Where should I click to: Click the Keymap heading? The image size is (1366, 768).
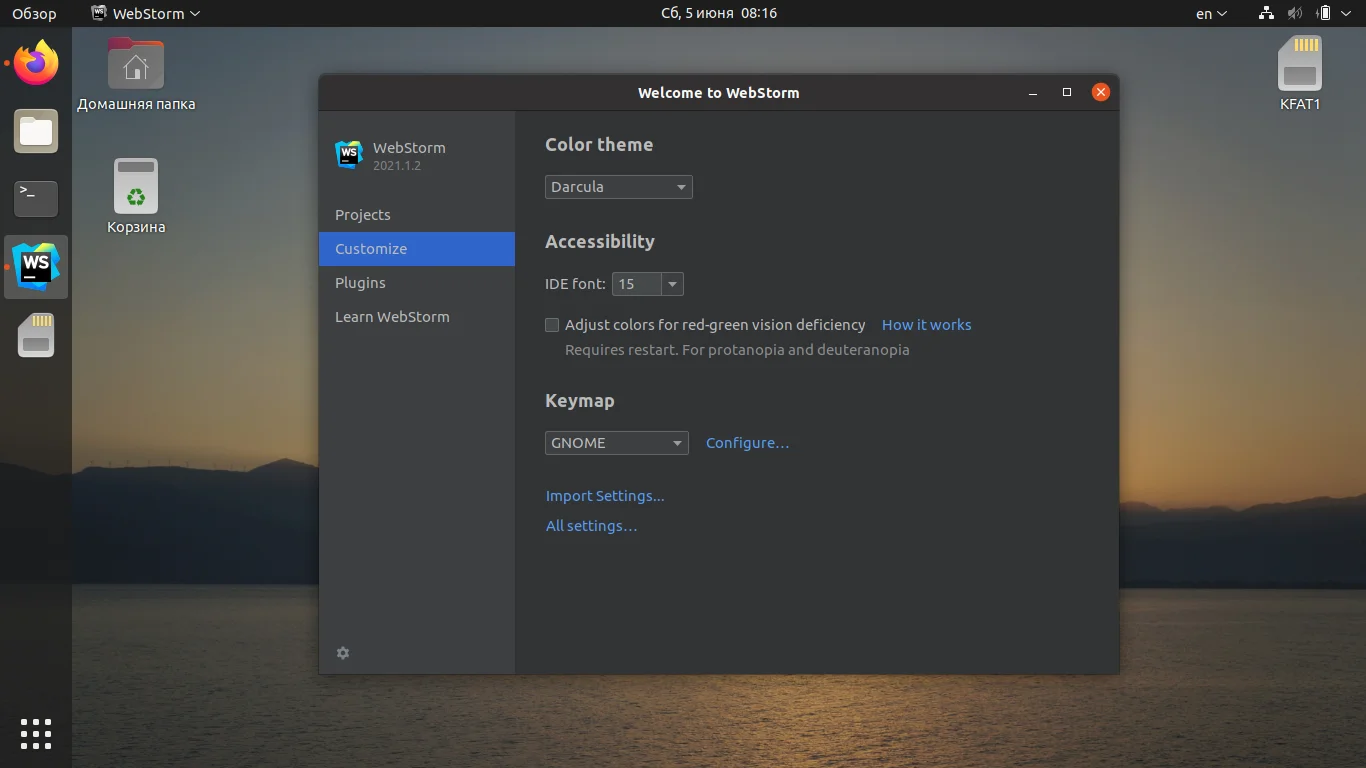click(580, 401)
